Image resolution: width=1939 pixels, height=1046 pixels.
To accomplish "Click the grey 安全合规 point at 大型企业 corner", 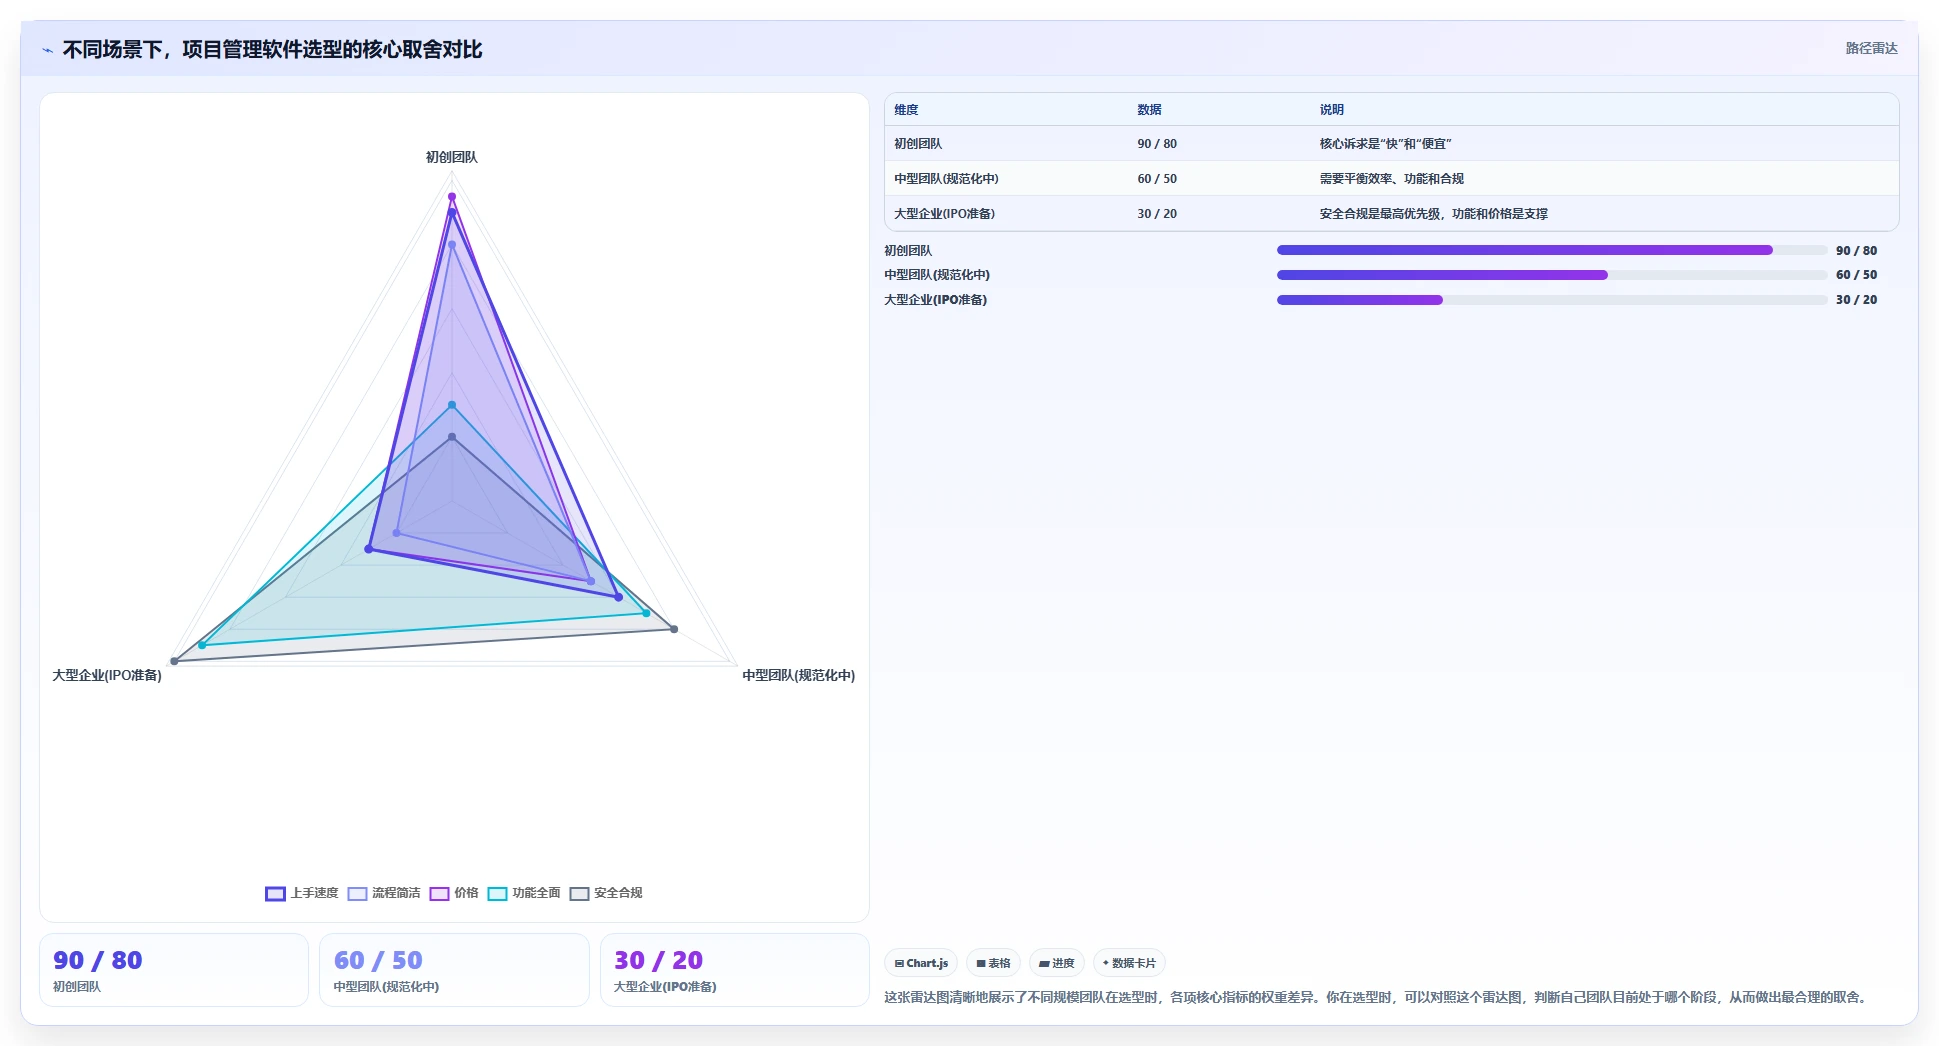I will [174, 661].
